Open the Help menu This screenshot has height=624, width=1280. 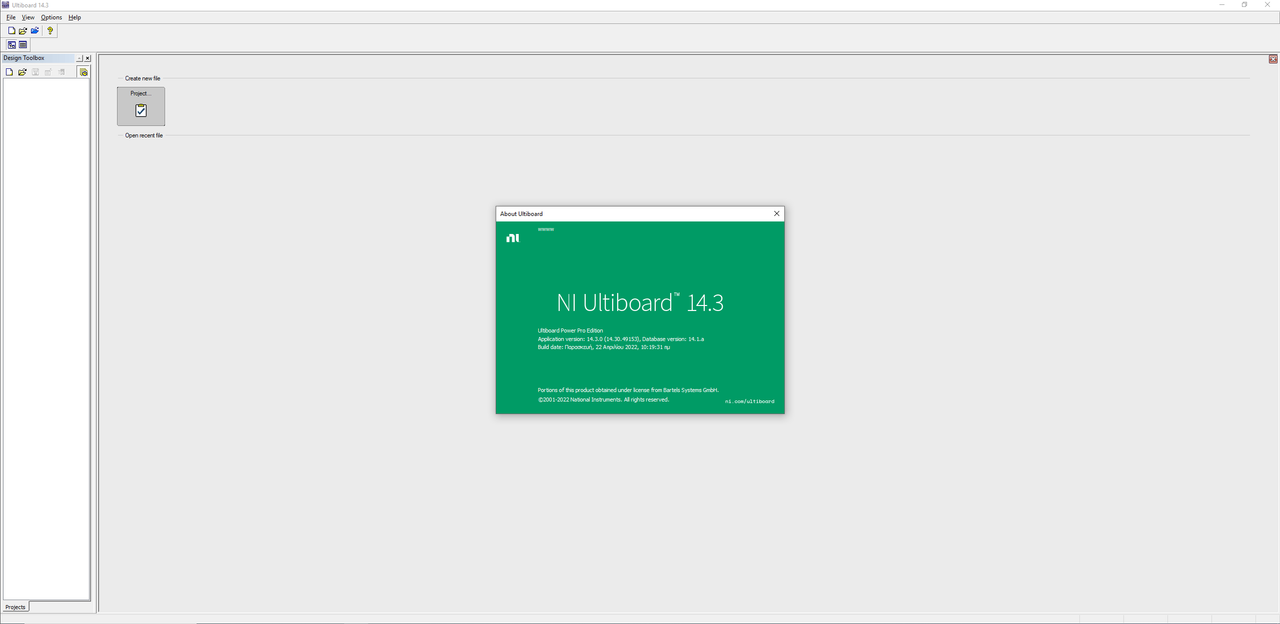(x=74, y=17)
